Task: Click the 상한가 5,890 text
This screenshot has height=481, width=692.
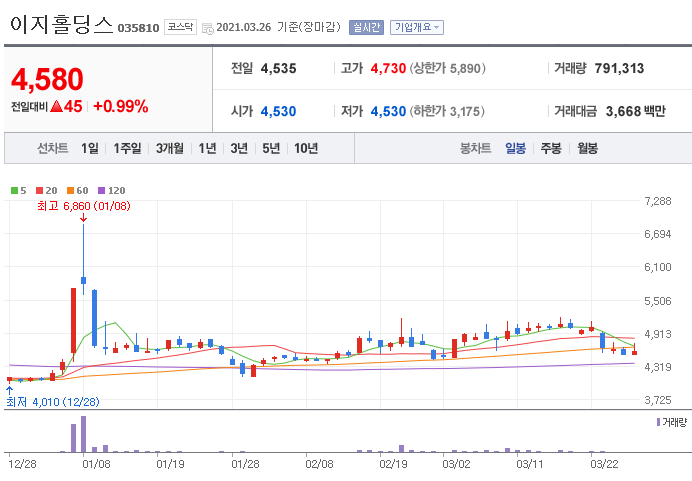Action: (x=448, y=68)
